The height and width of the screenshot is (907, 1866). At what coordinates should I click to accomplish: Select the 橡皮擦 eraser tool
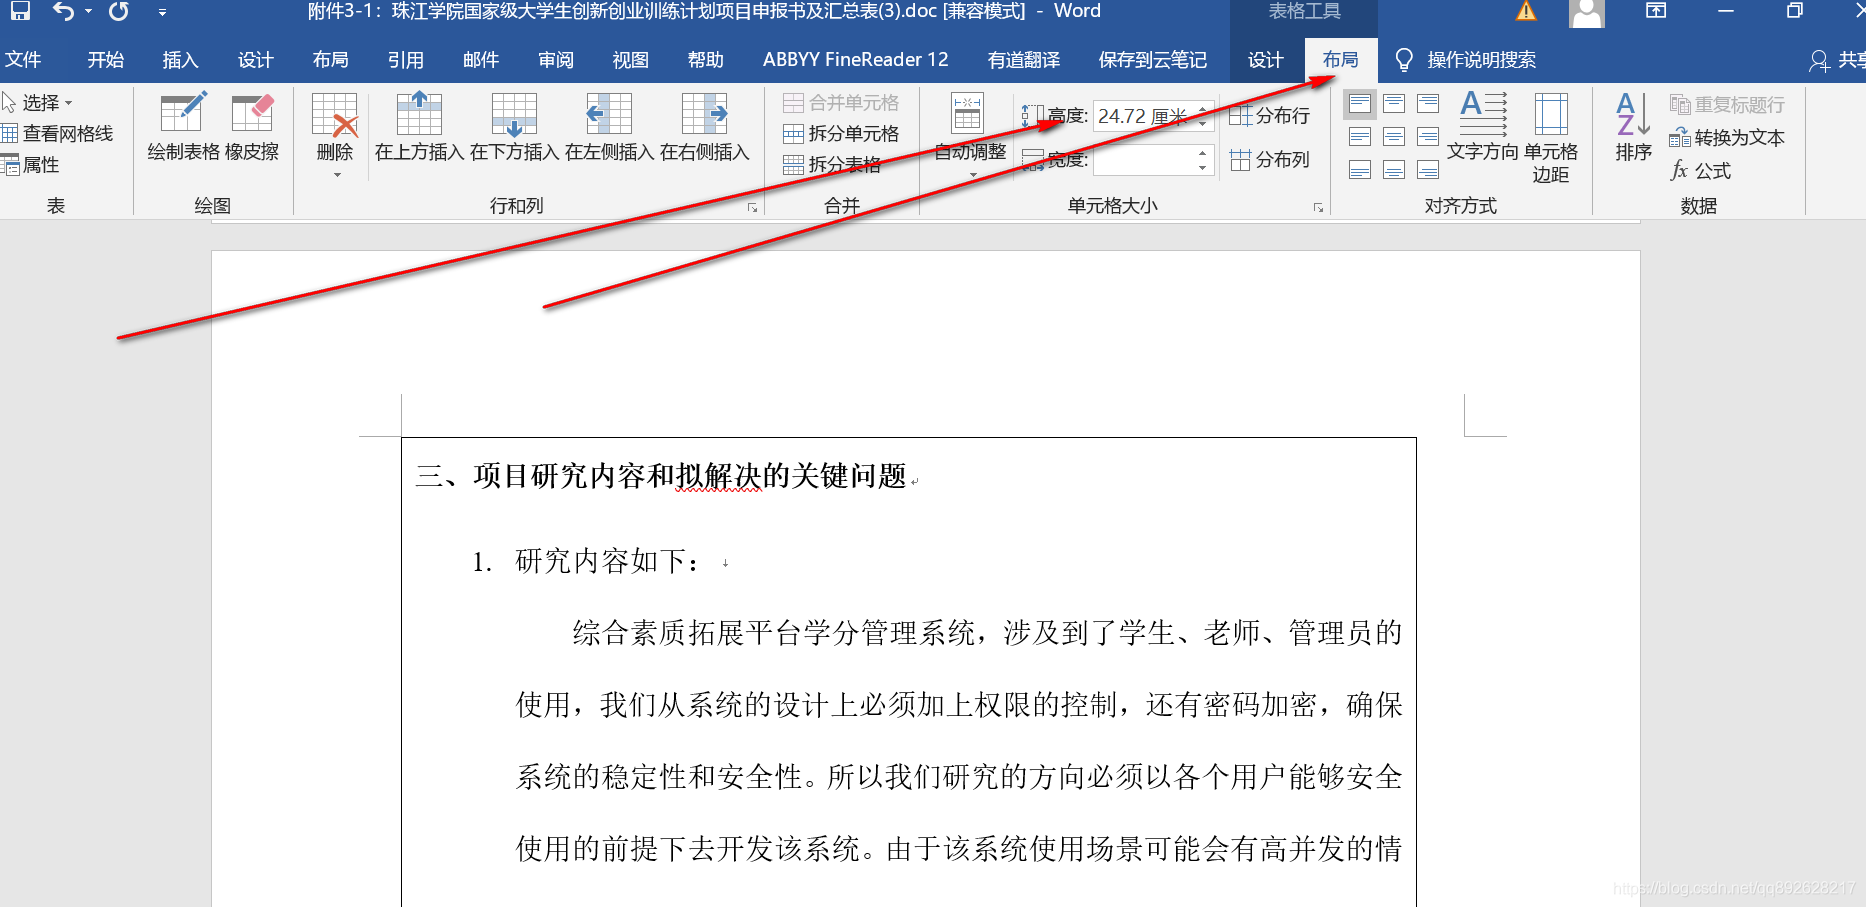point(252,127)
